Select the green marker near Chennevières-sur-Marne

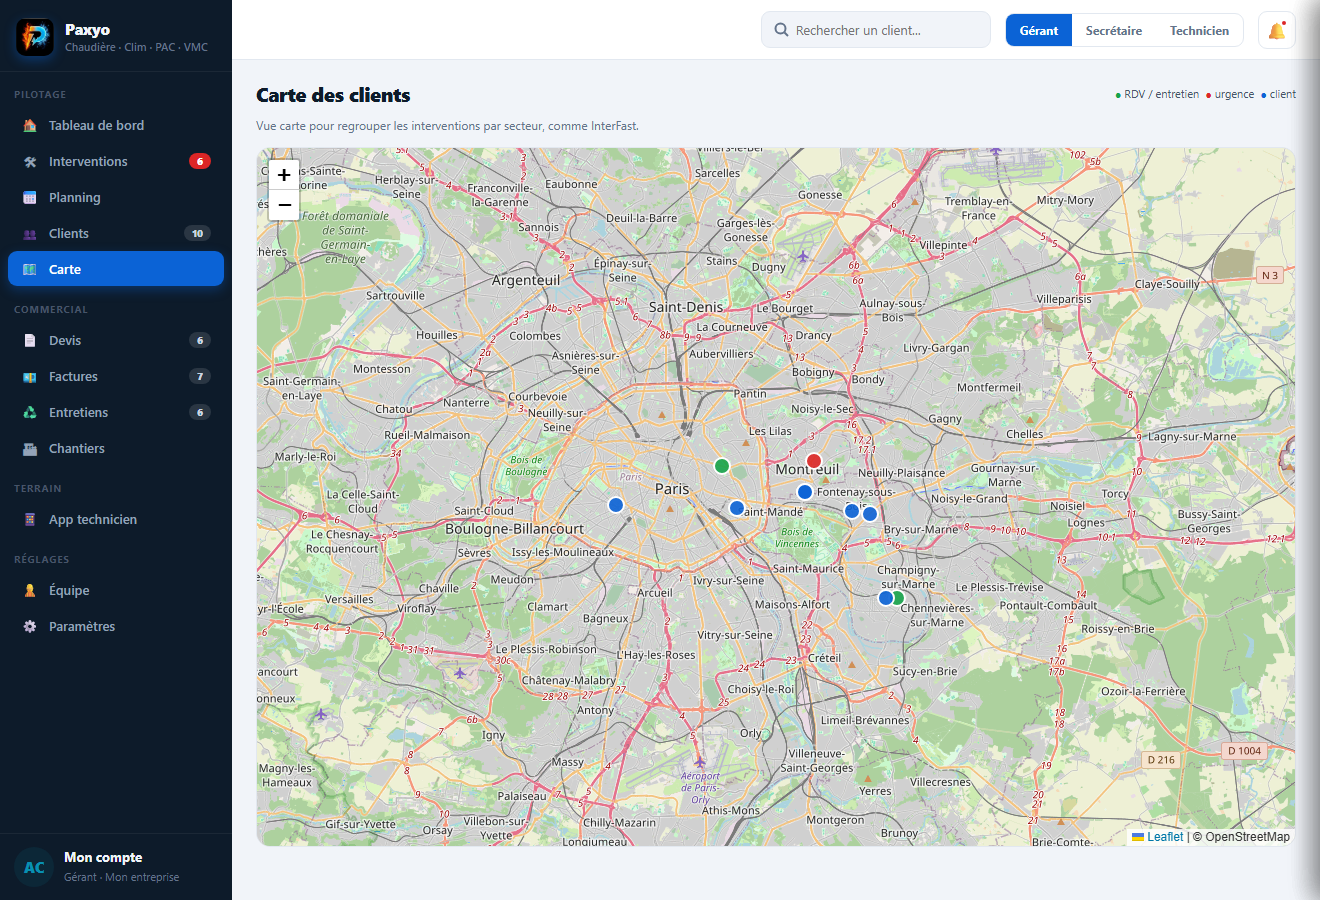898,598
